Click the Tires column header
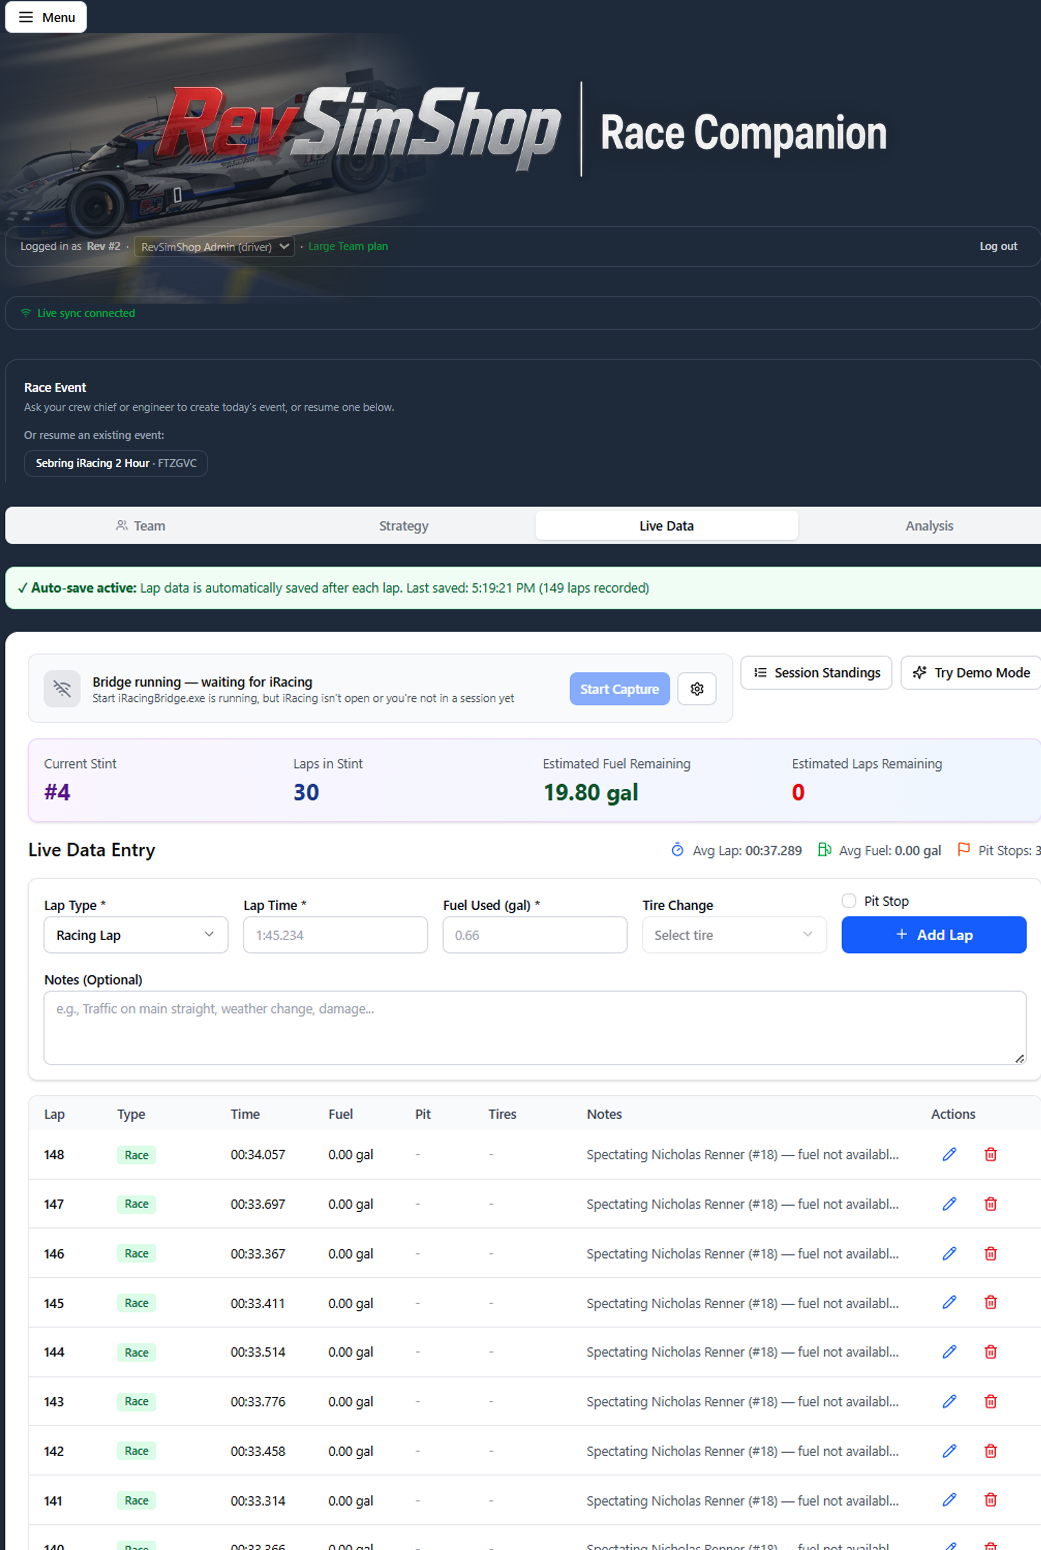The width and height of the screenshot is (1041, 1550). (x=502, y=1114)
